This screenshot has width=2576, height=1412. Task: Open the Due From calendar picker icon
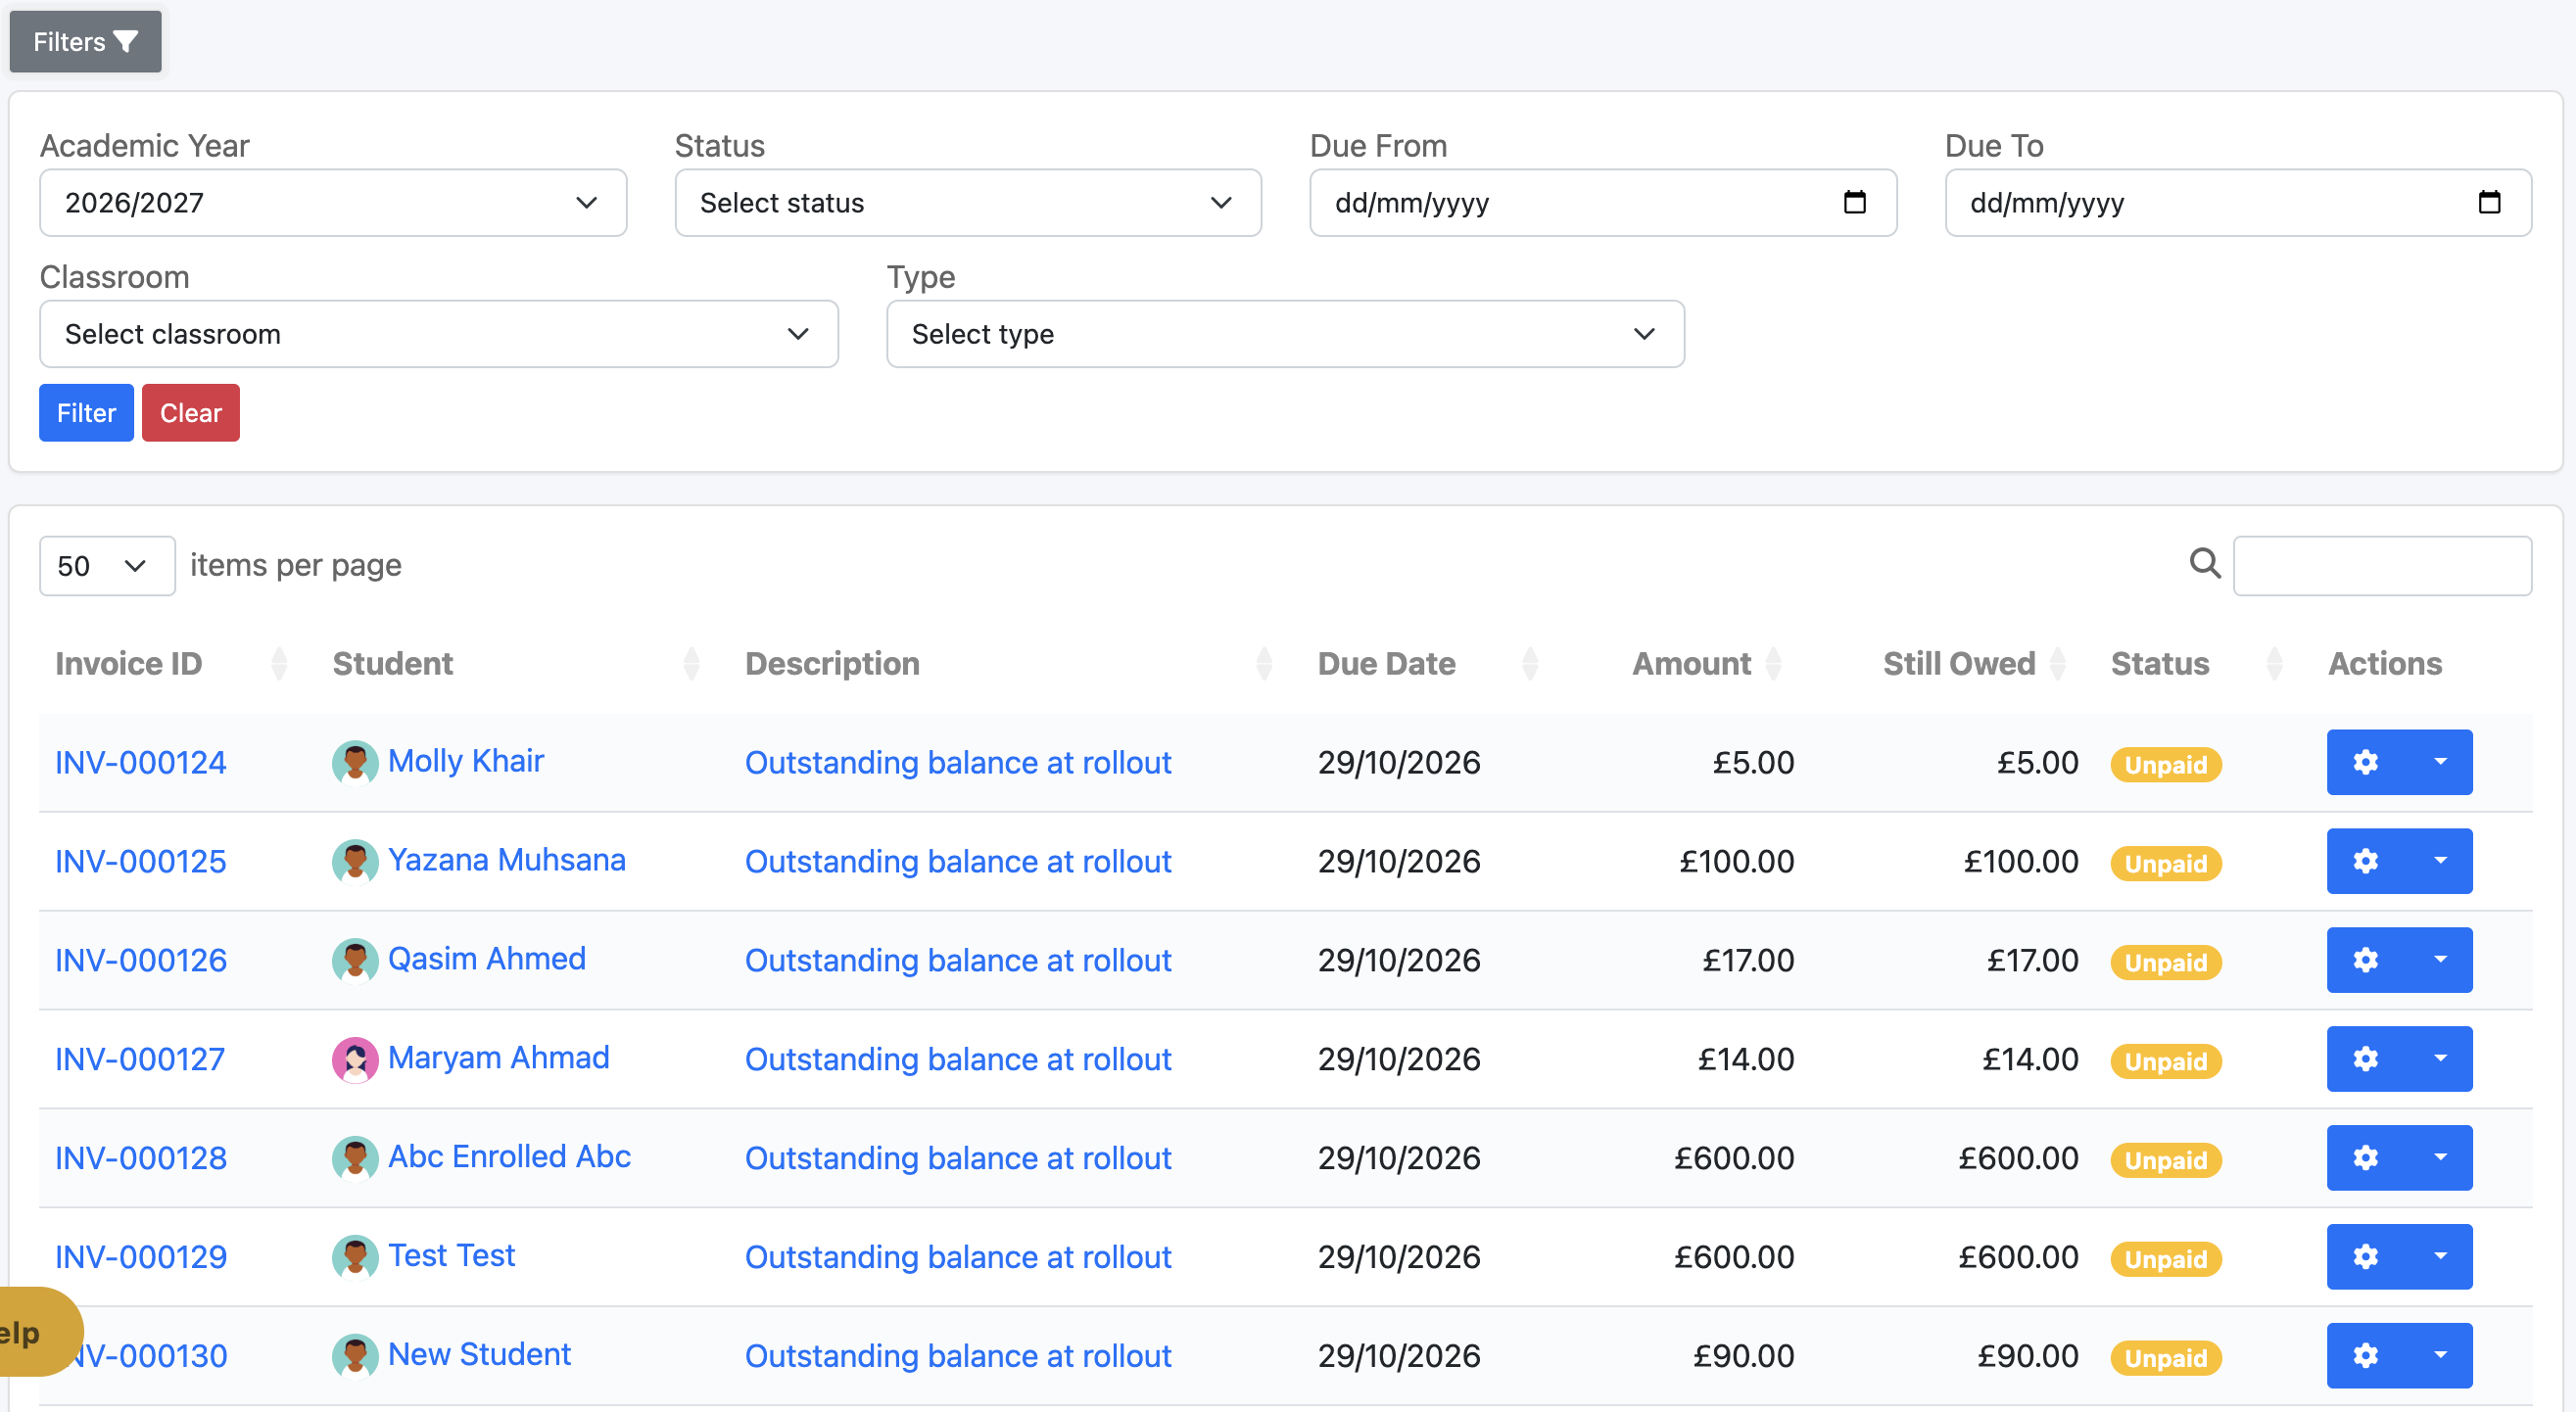tap(1855, 203)
